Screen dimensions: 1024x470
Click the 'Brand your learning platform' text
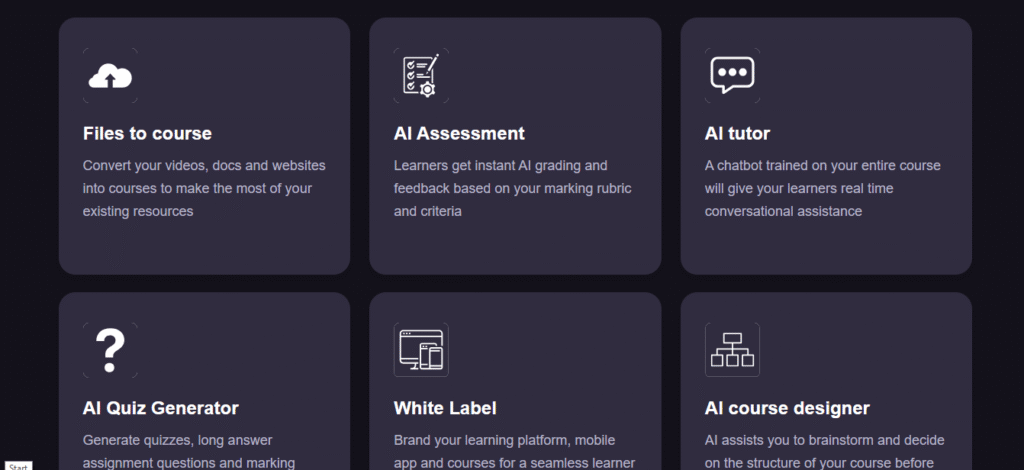click(514, 451)
